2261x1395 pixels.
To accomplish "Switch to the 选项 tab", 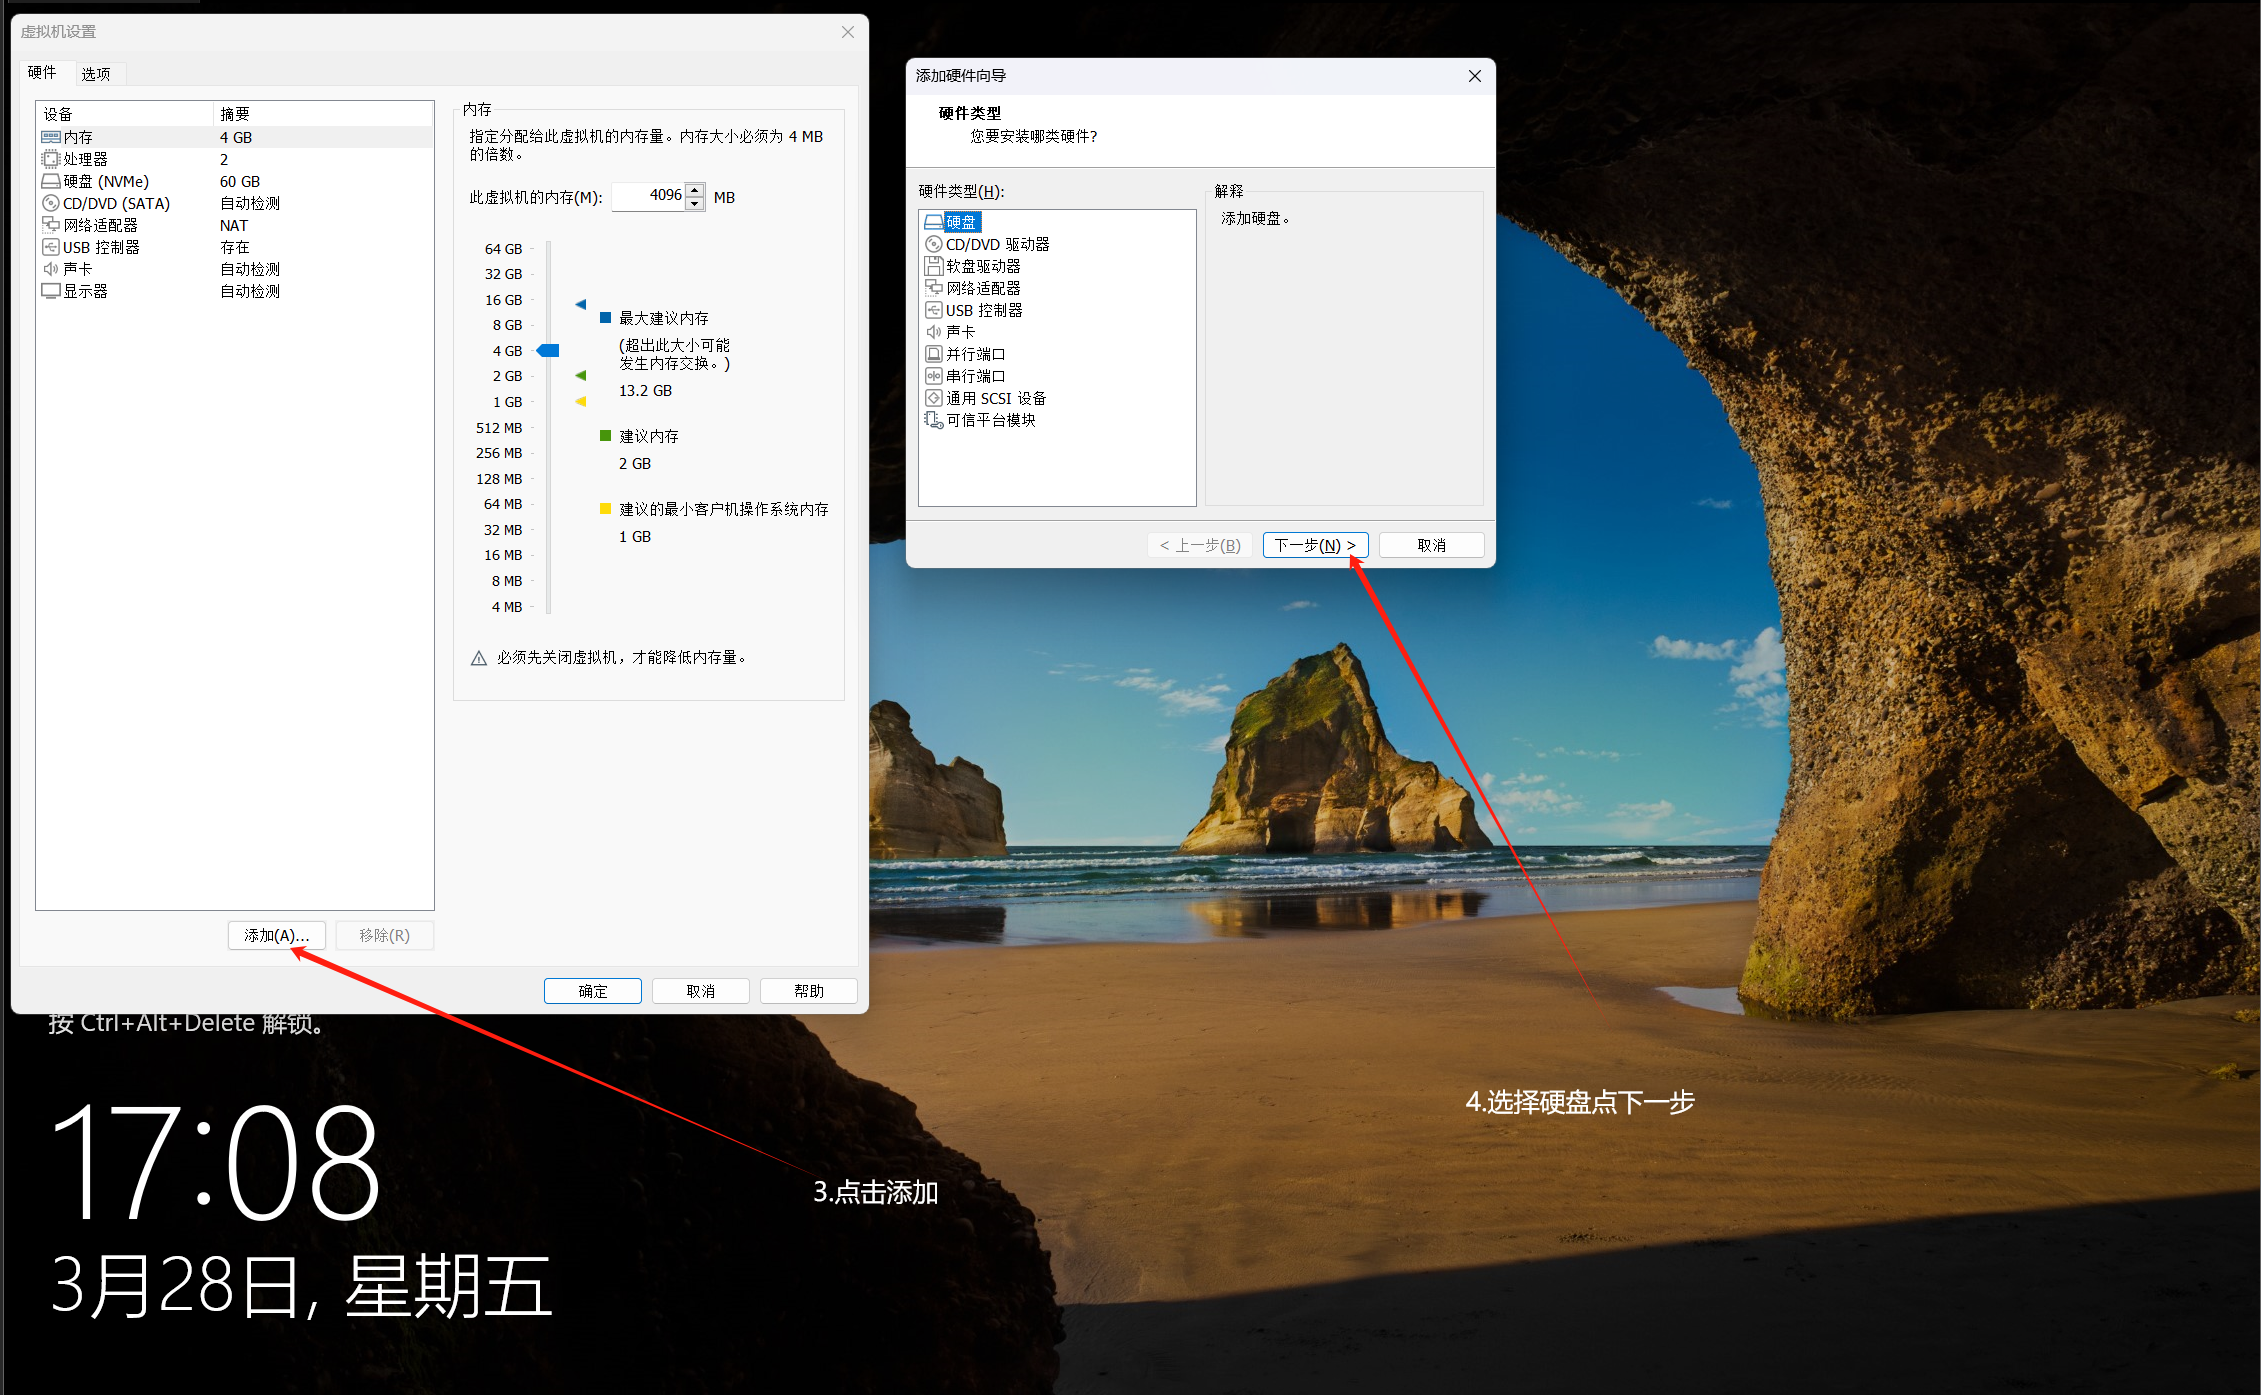I will pos(96,74).
